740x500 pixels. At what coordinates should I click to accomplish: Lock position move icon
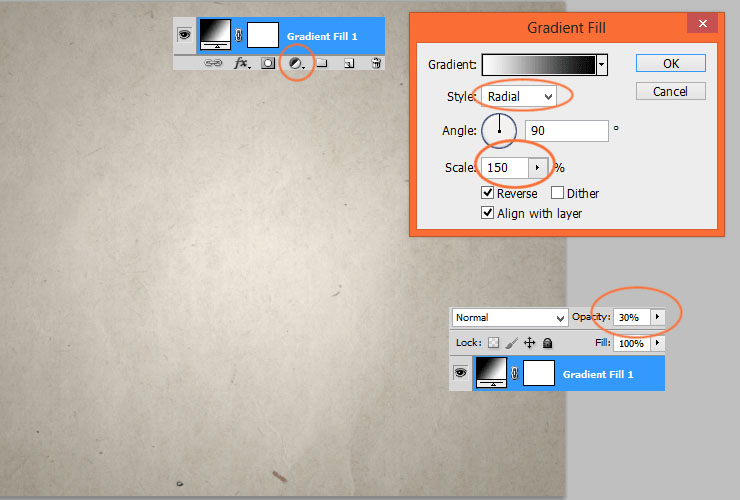(x=530, y=343)
